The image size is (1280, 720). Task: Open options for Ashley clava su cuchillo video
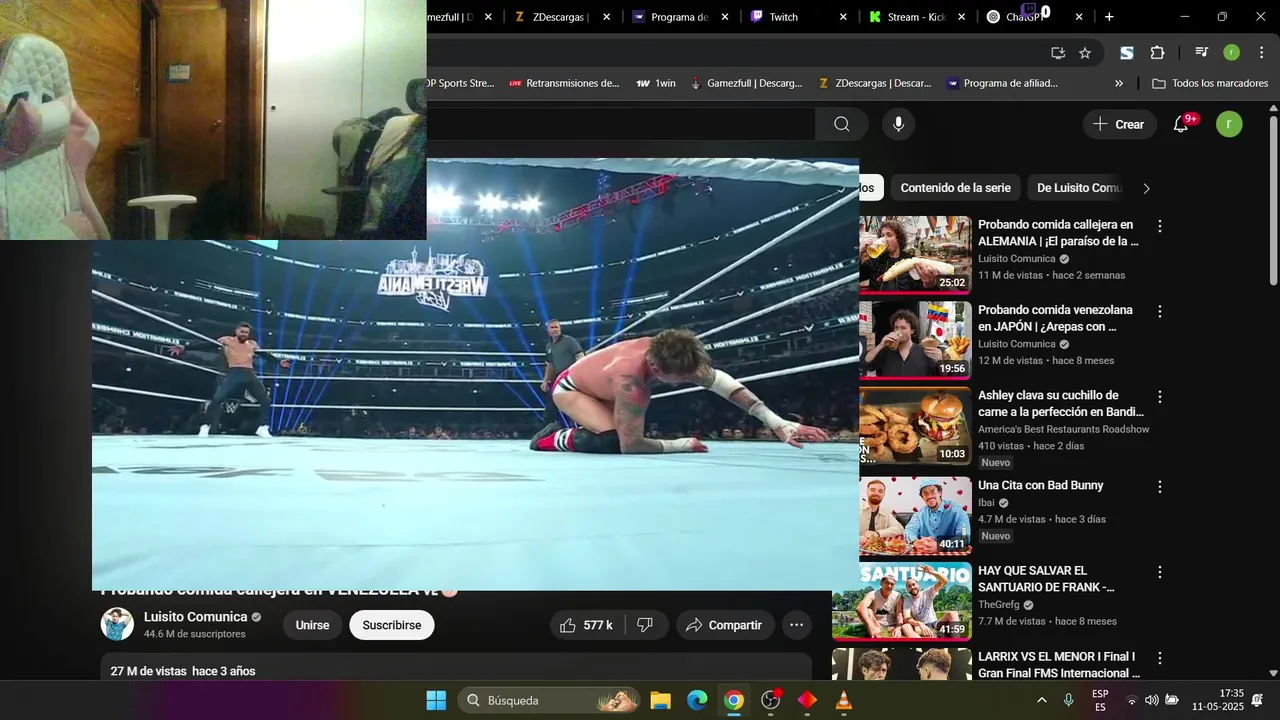click(x=1160, y=397)
